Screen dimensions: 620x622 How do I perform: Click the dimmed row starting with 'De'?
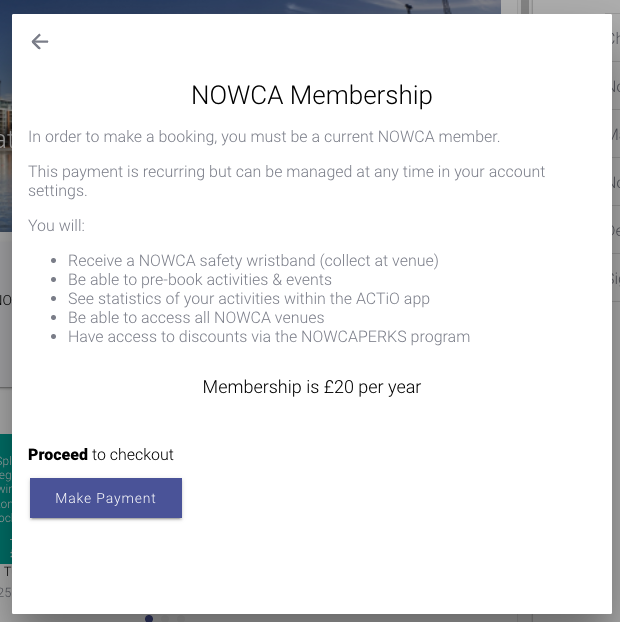[x=614, y=230]
